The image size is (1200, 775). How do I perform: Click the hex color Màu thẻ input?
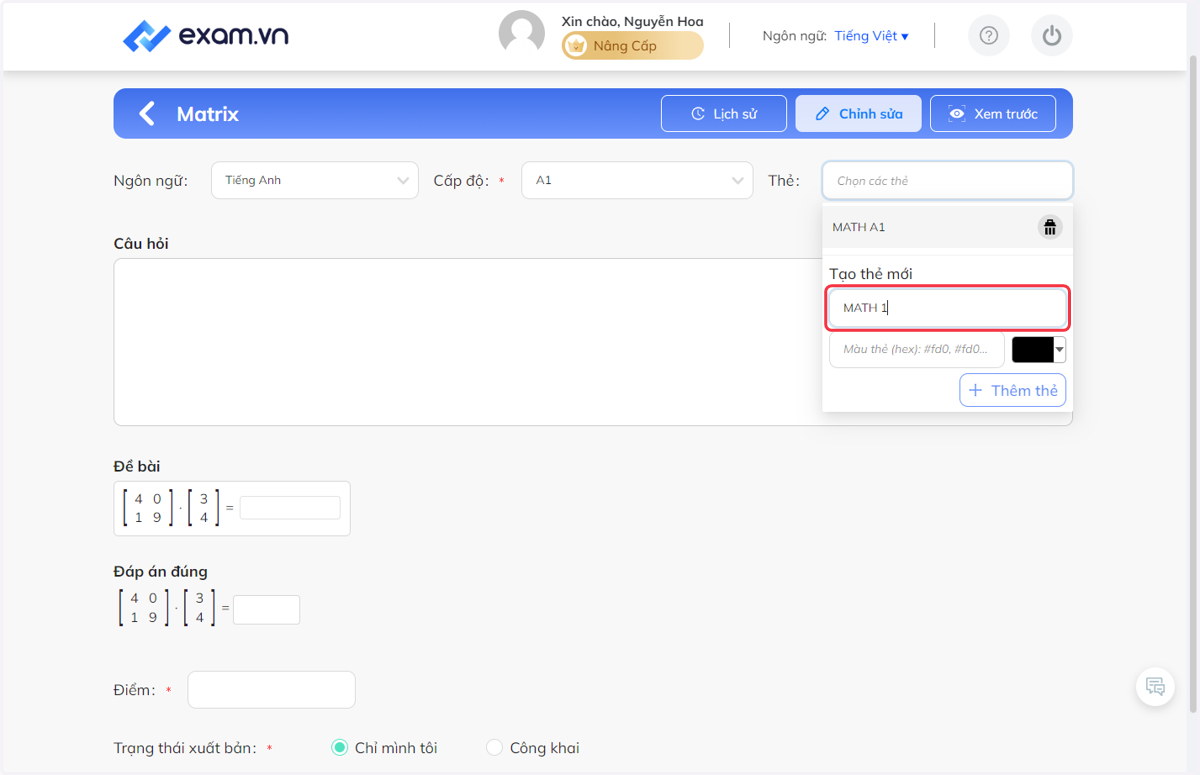(x=916, y=349)
